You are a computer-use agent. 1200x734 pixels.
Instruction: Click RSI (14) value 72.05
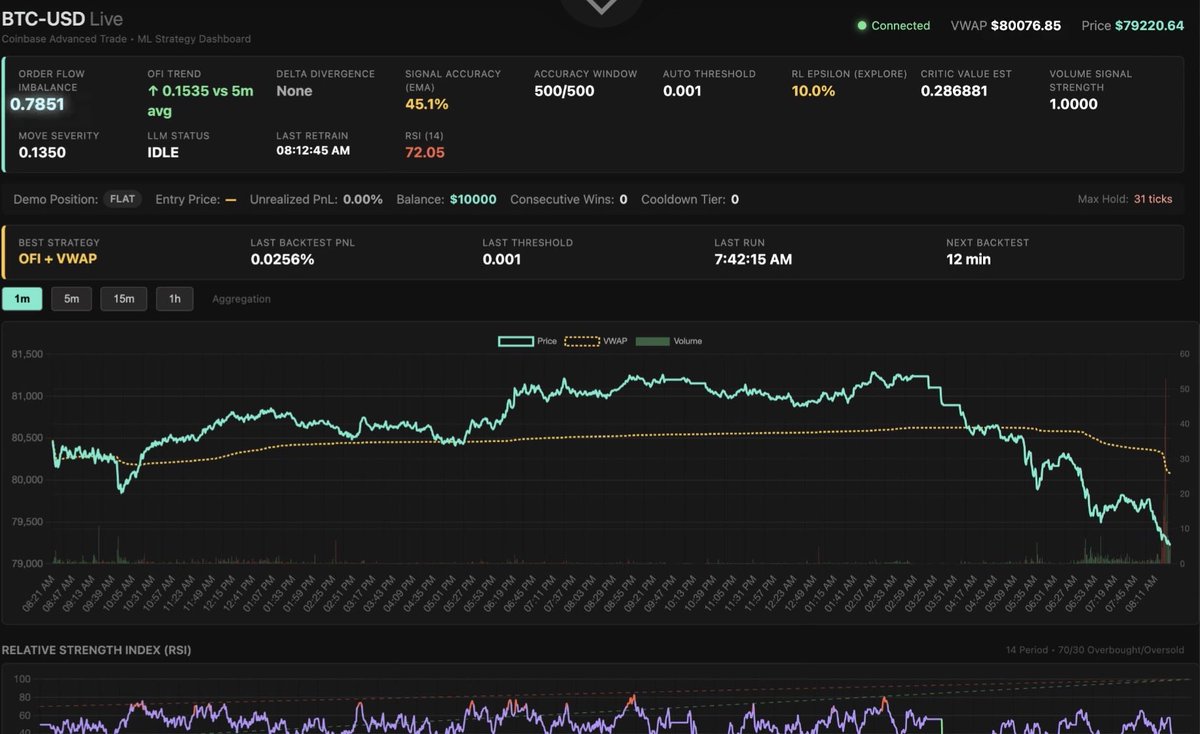coord(425,153)
